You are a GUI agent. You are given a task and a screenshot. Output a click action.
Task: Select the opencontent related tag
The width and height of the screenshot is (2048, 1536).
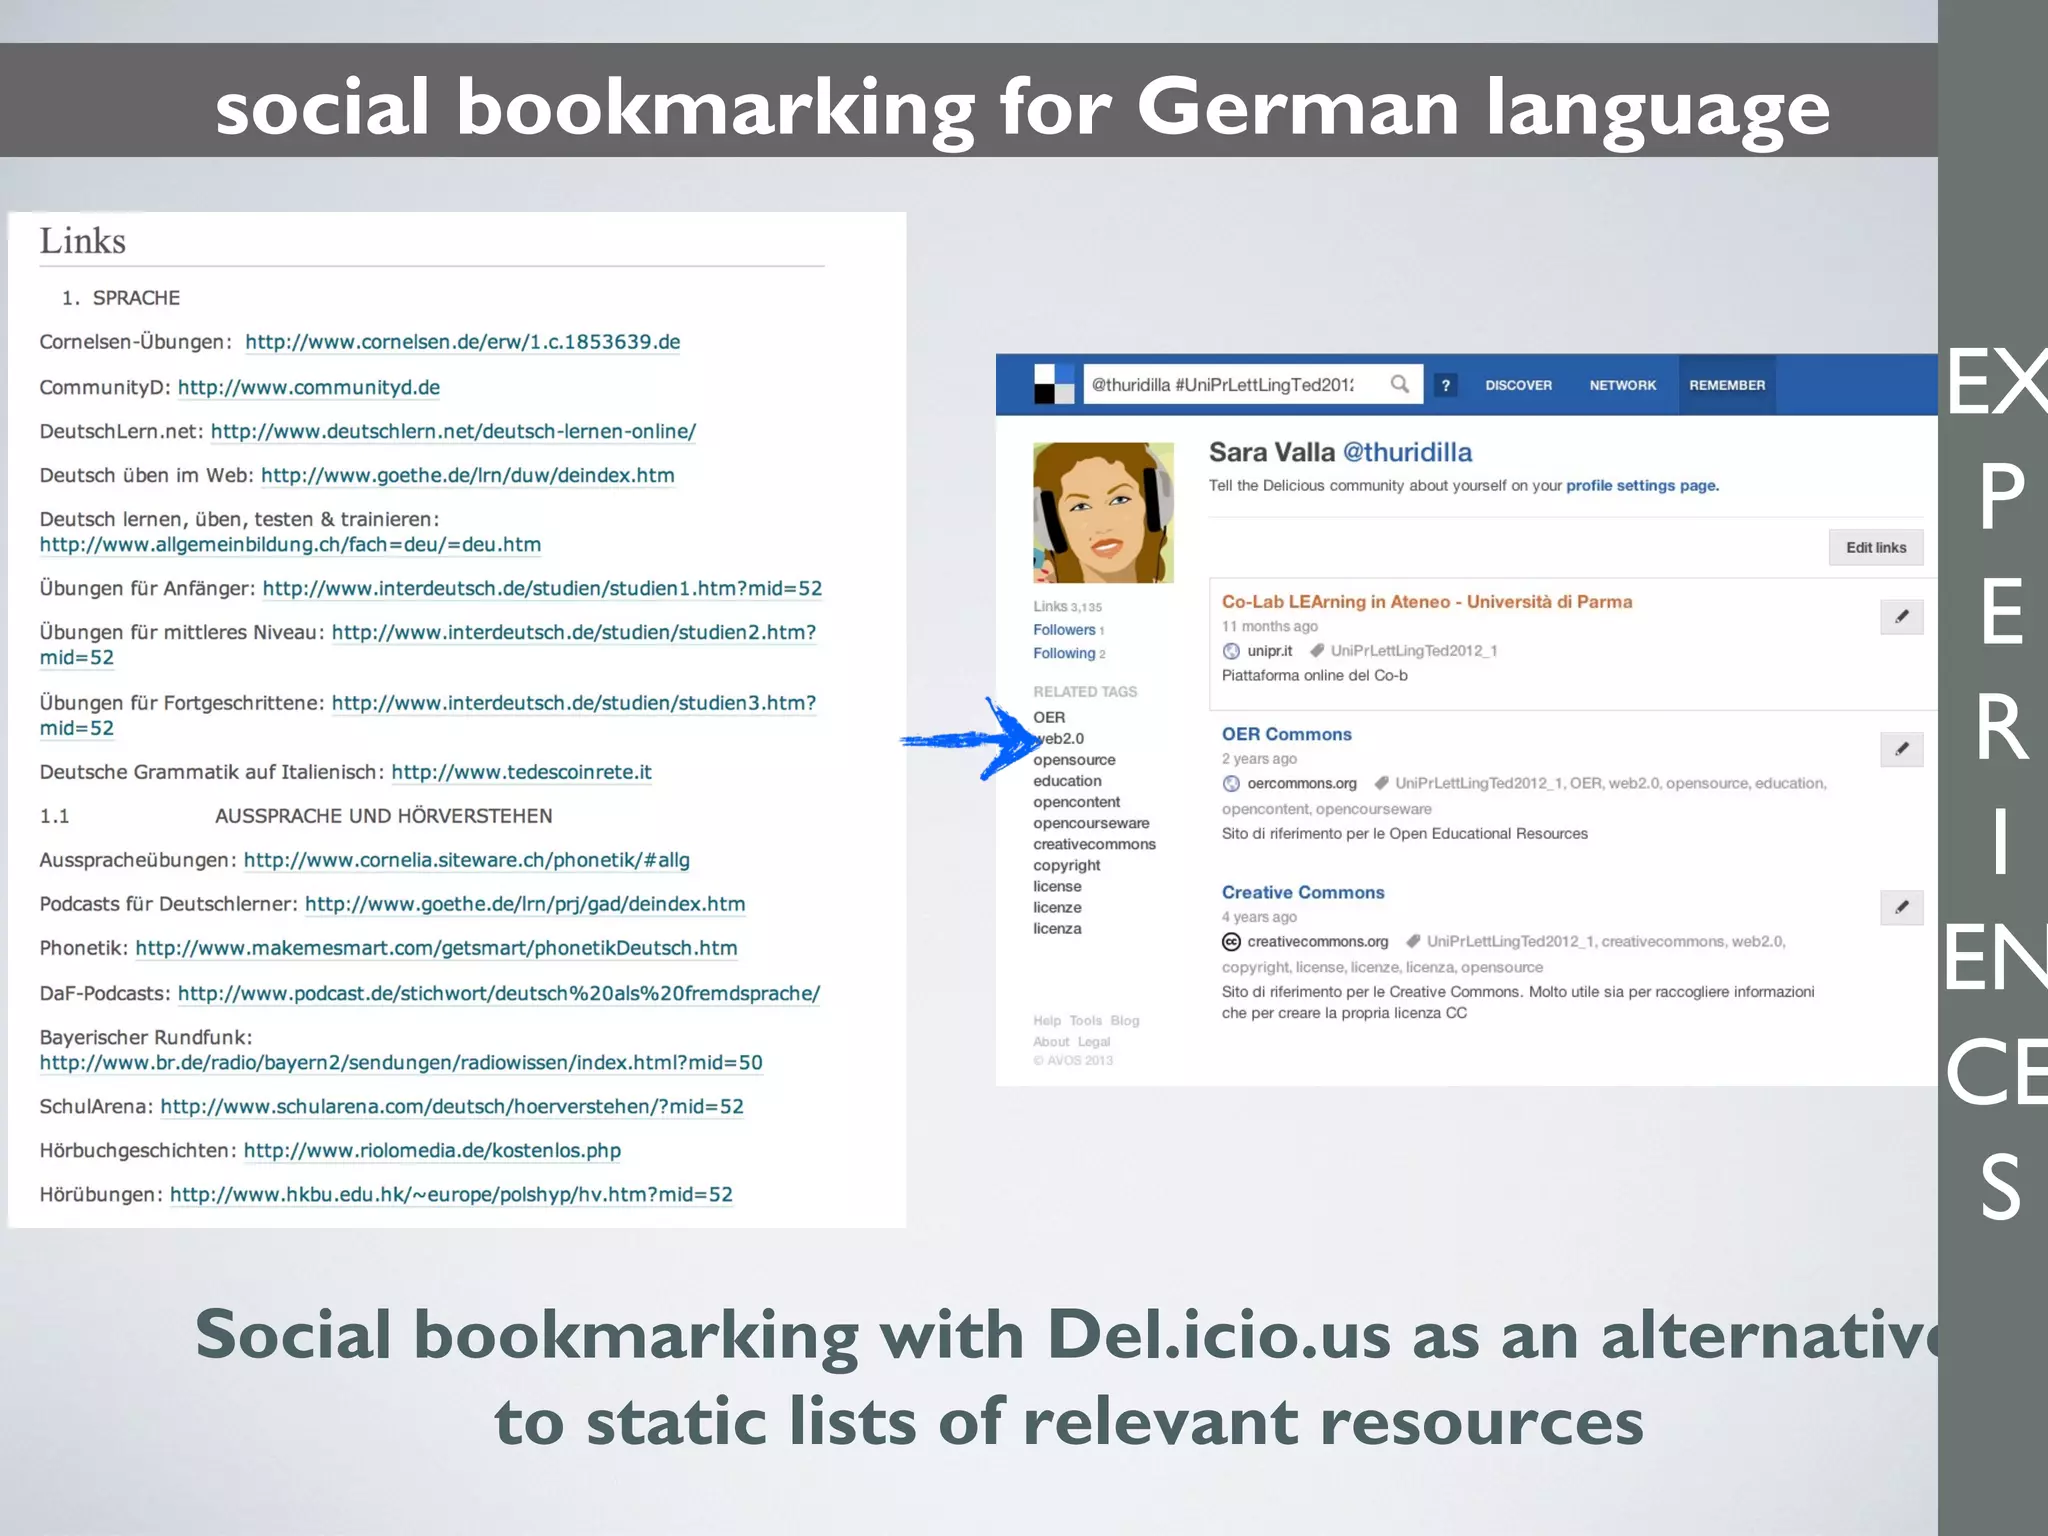point(1076,802)
